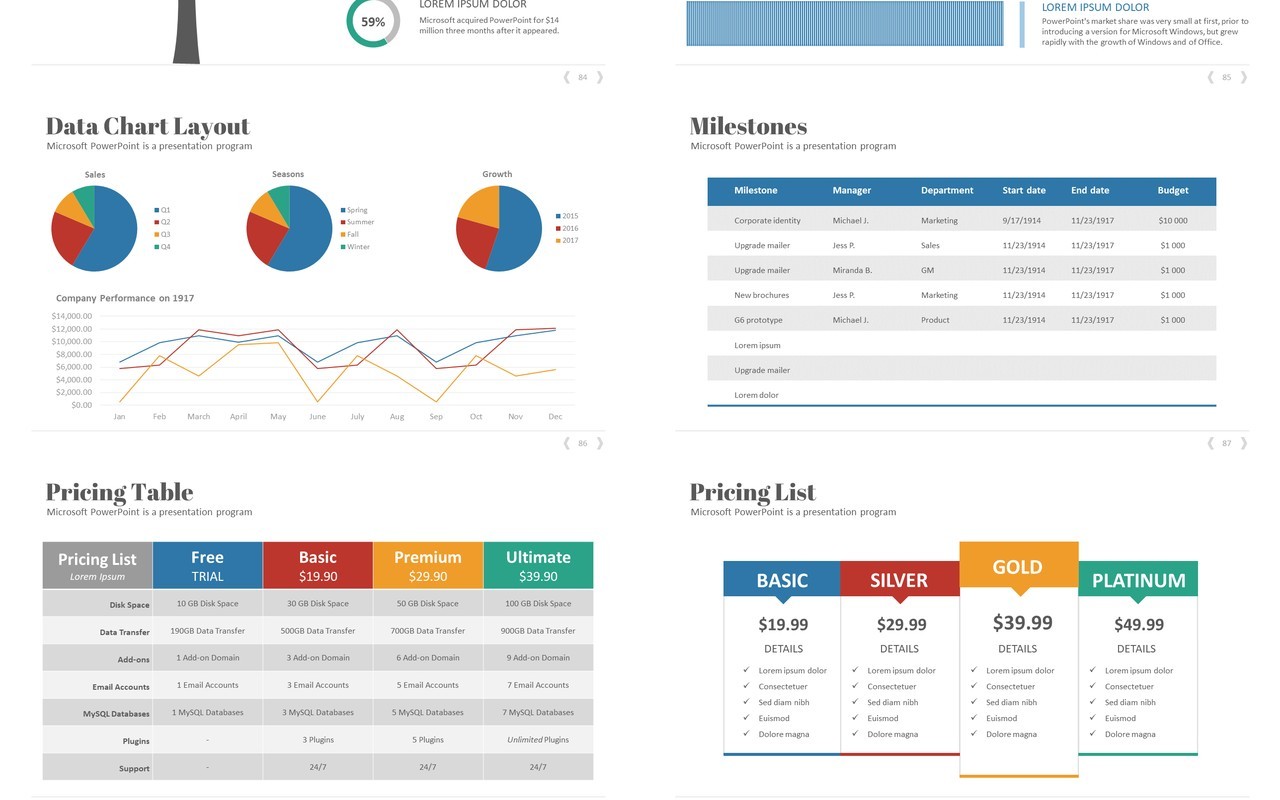
Task: Select the Growth pie chart
Action: 499,229
